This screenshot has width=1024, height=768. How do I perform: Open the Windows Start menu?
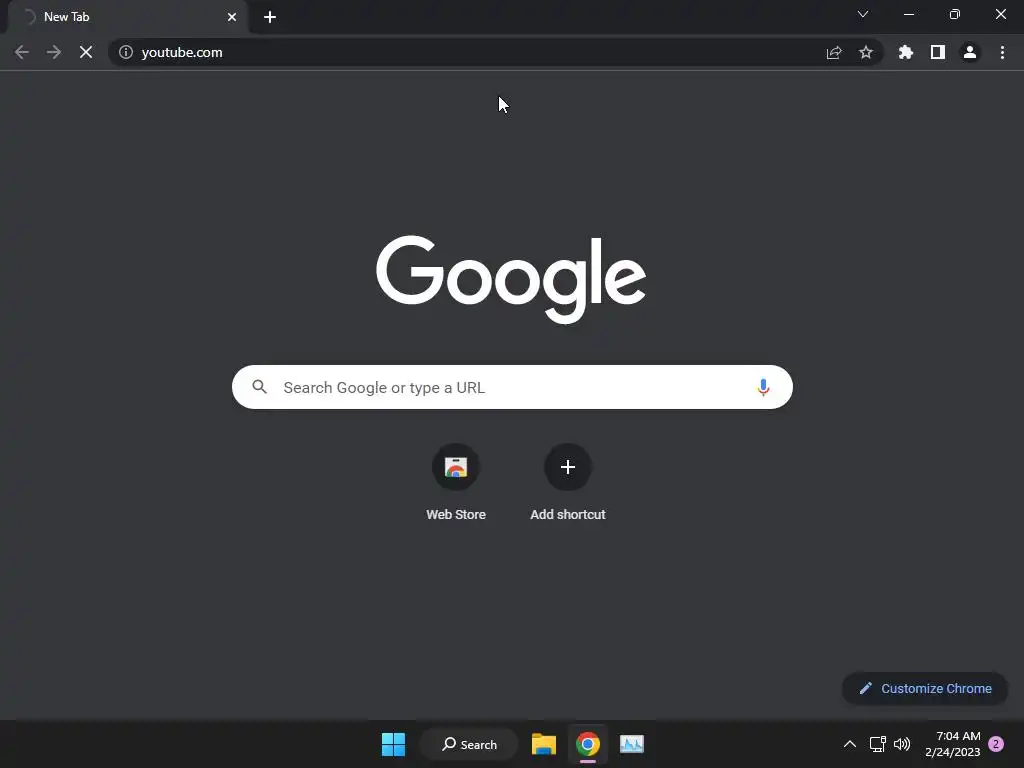pos(393,744)
